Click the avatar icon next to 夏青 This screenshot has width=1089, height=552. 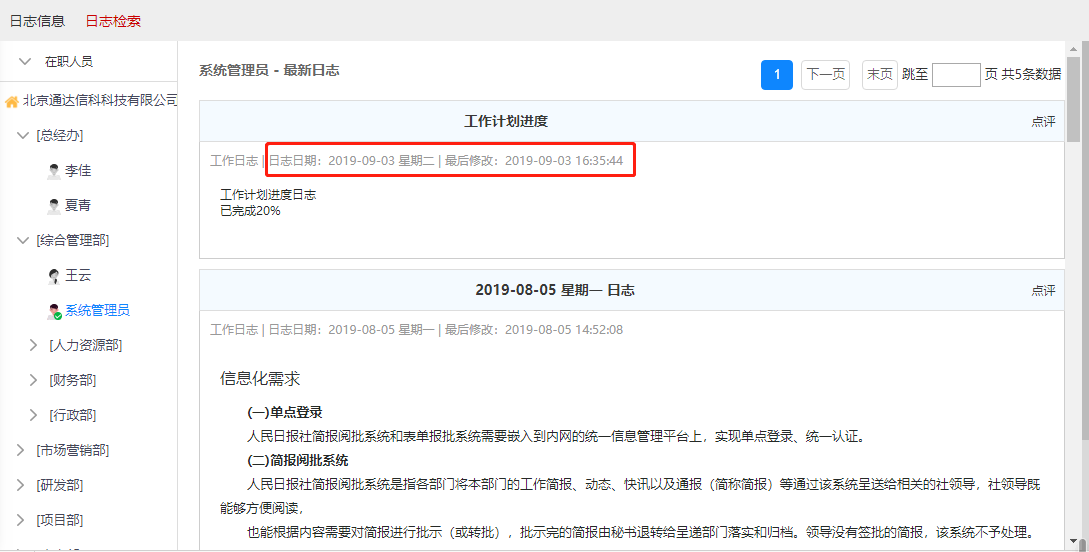coord(54,206)
